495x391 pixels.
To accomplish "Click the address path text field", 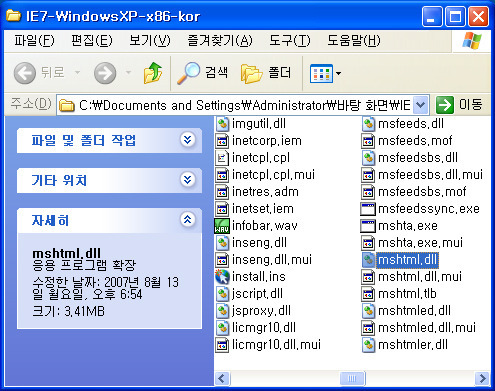I will point(245,106).
